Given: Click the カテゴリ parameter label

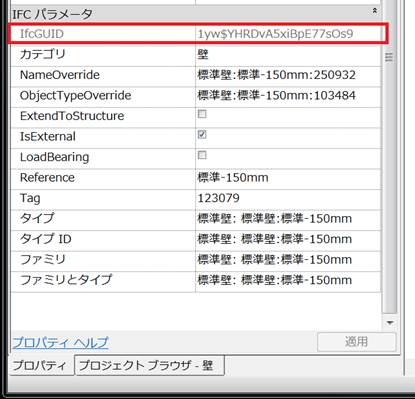Looking at the screenshot, I should tap(42, 54).
